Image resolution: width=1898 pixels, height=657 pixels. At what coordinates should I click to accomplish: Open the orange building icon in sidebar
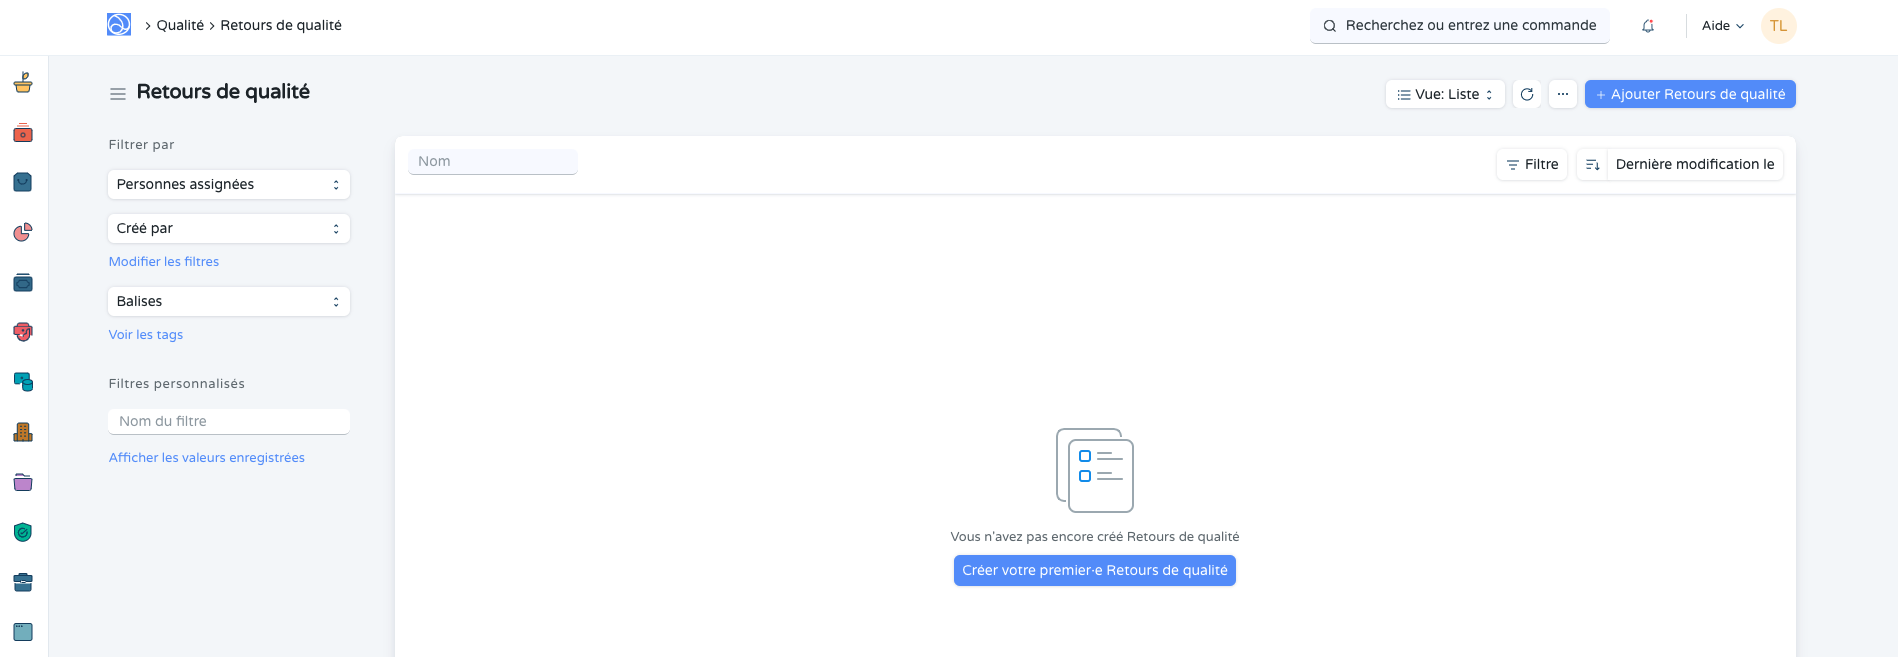23,432
